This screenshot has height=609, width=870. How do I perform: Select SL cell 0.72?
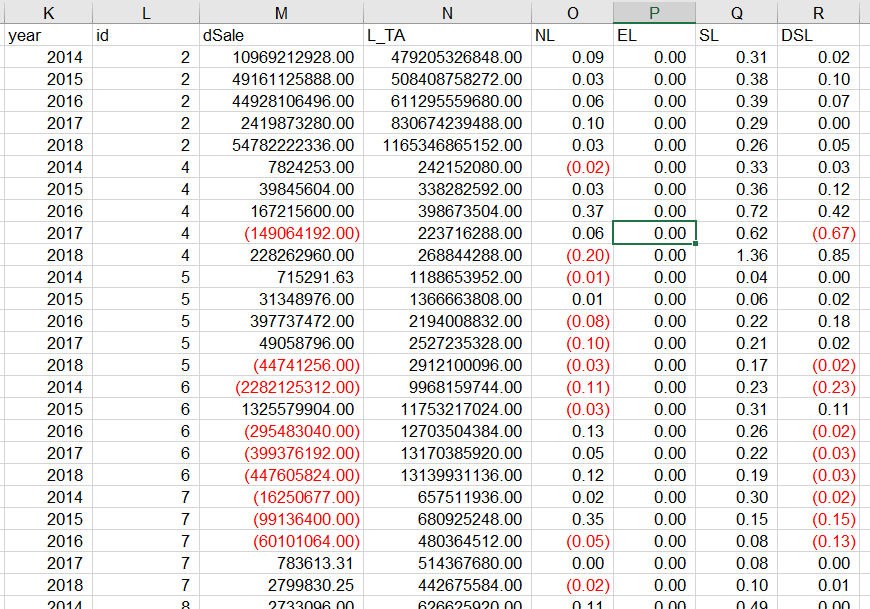(x=736, y=211)
